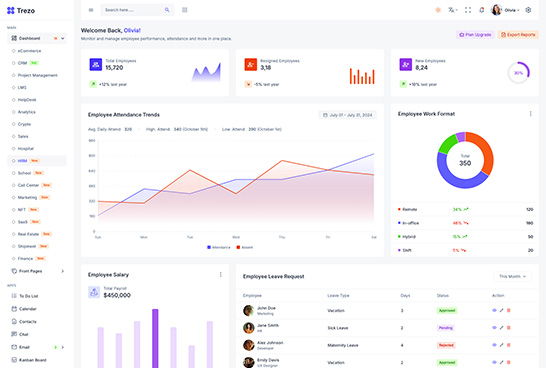This screenshot has width=546, height=368.
Task: Toggle the Absent legend series in chart
Action: [x=245, y=247]
